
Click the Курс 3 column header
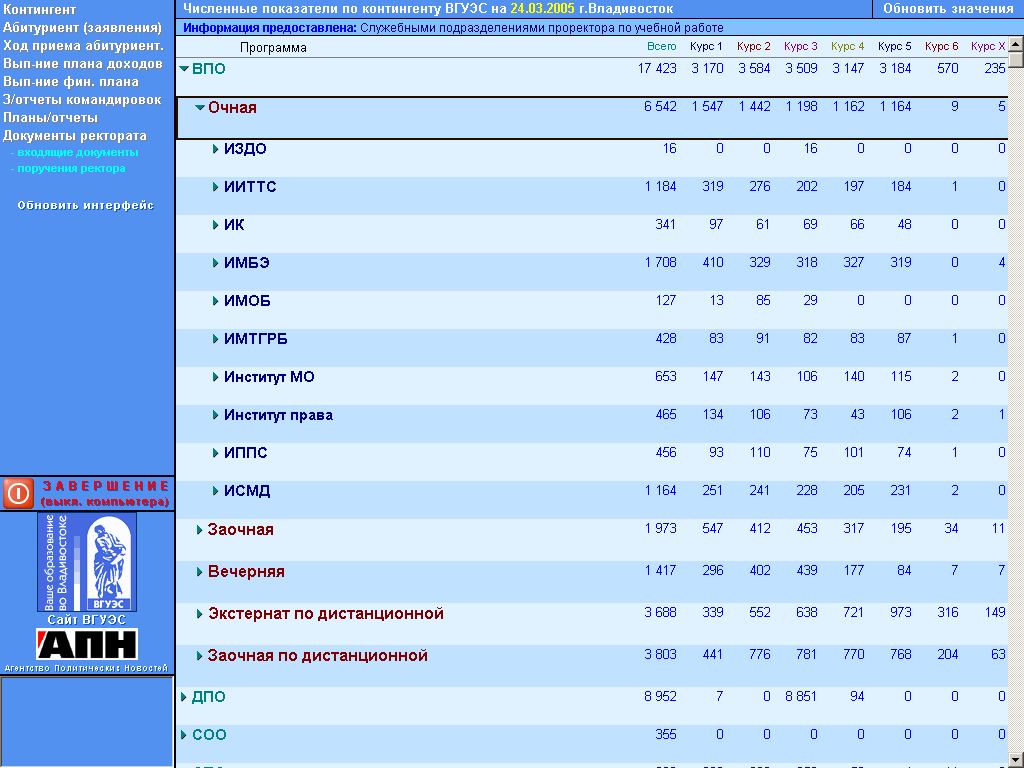pos(801,46)
